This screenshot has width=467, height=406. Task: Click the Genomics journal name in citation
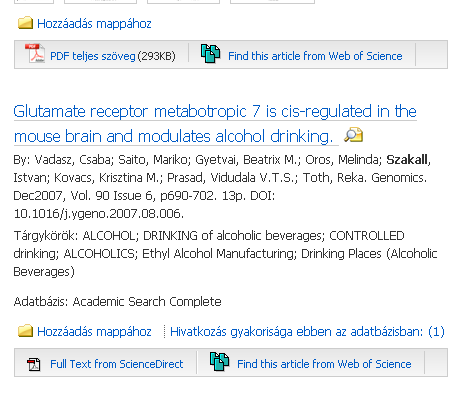[x=399, y=178]
